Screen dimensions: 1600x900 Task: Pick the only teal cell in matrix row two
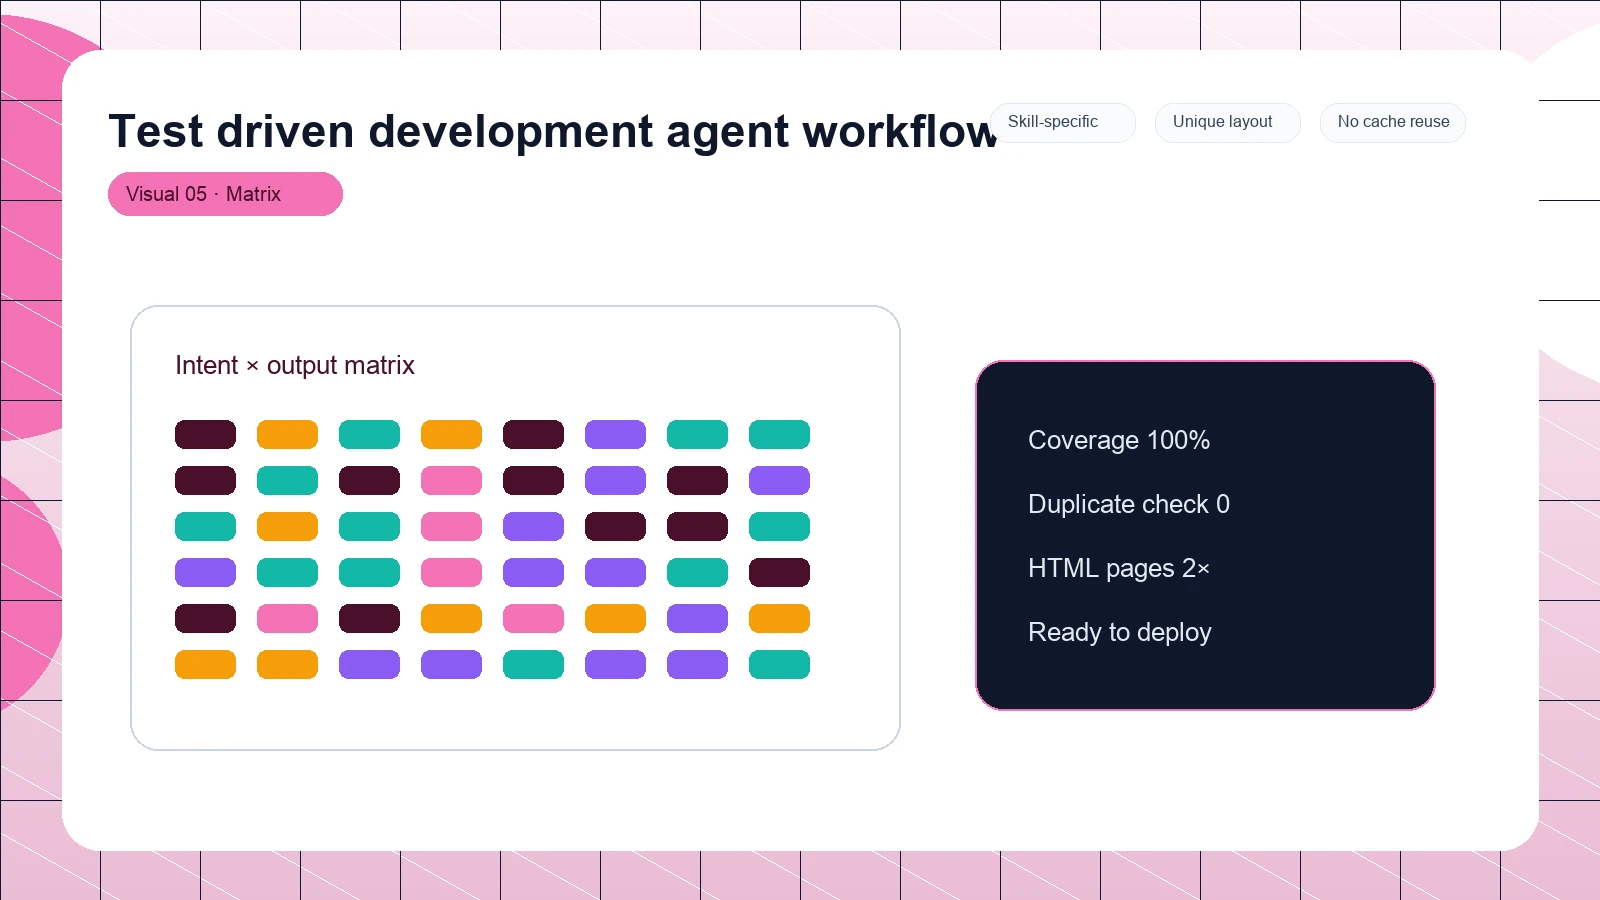(287, 481)
